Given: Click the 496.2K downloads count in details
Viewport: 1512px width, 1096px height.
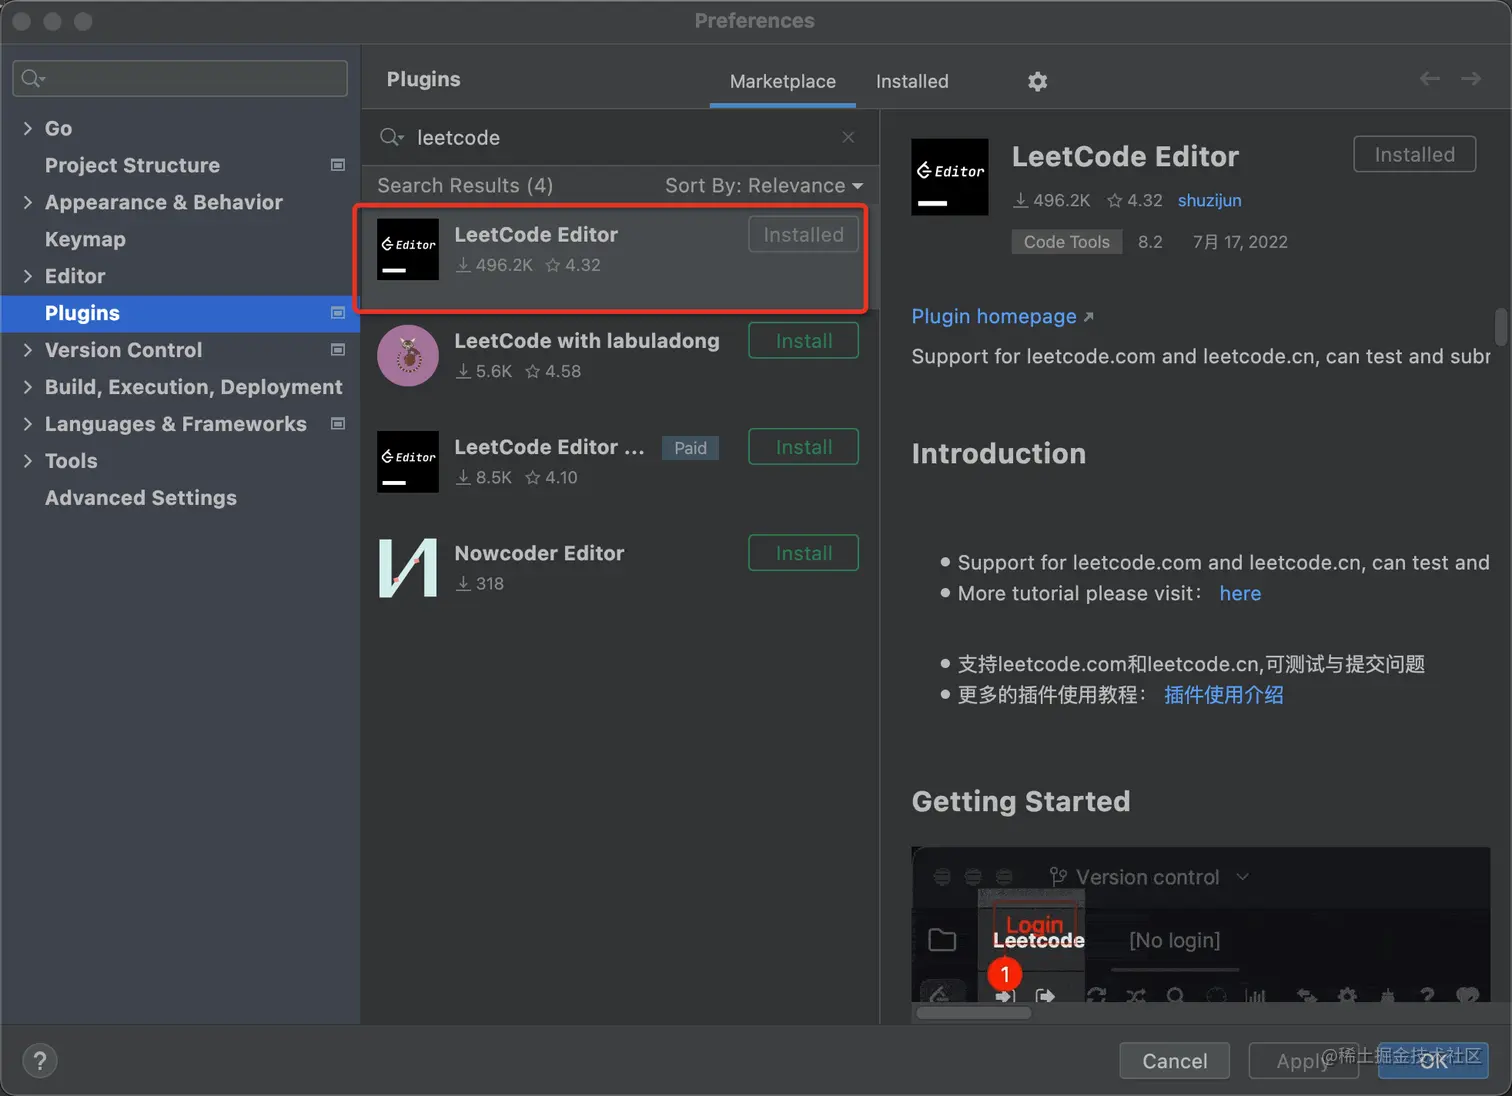Looking at the screenshot, I should coord(1051,200).
